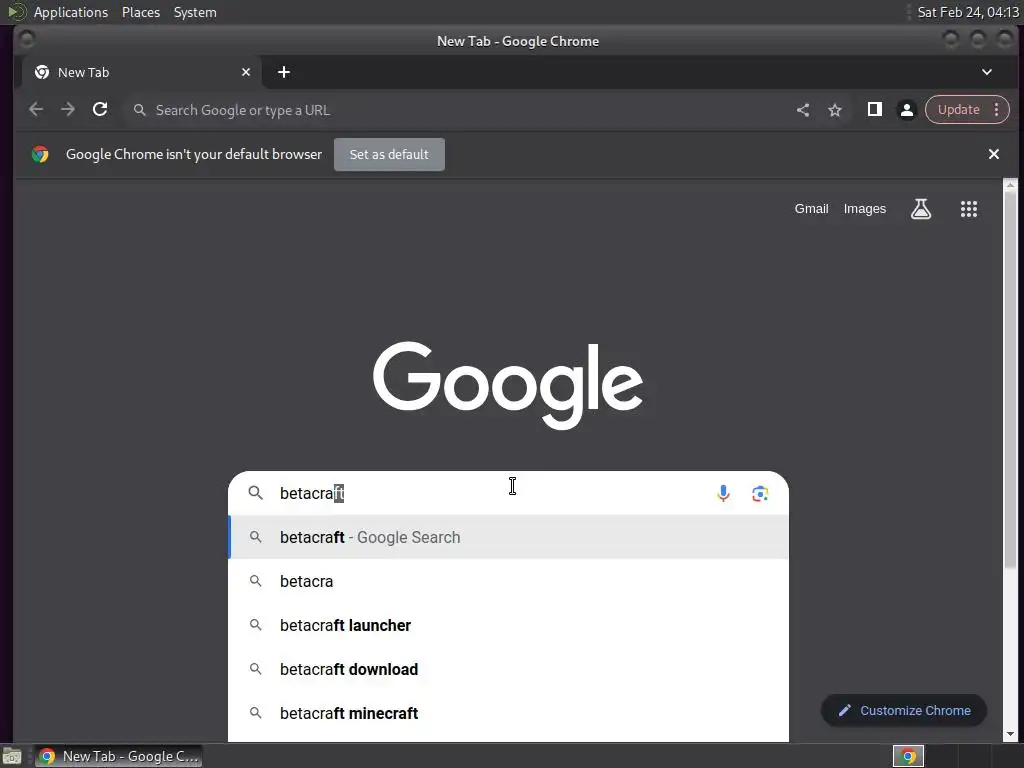Click the browser forward arrow
Viewport: 1024px width, 768px height.
pyautogui.click(x=68, y=110)
